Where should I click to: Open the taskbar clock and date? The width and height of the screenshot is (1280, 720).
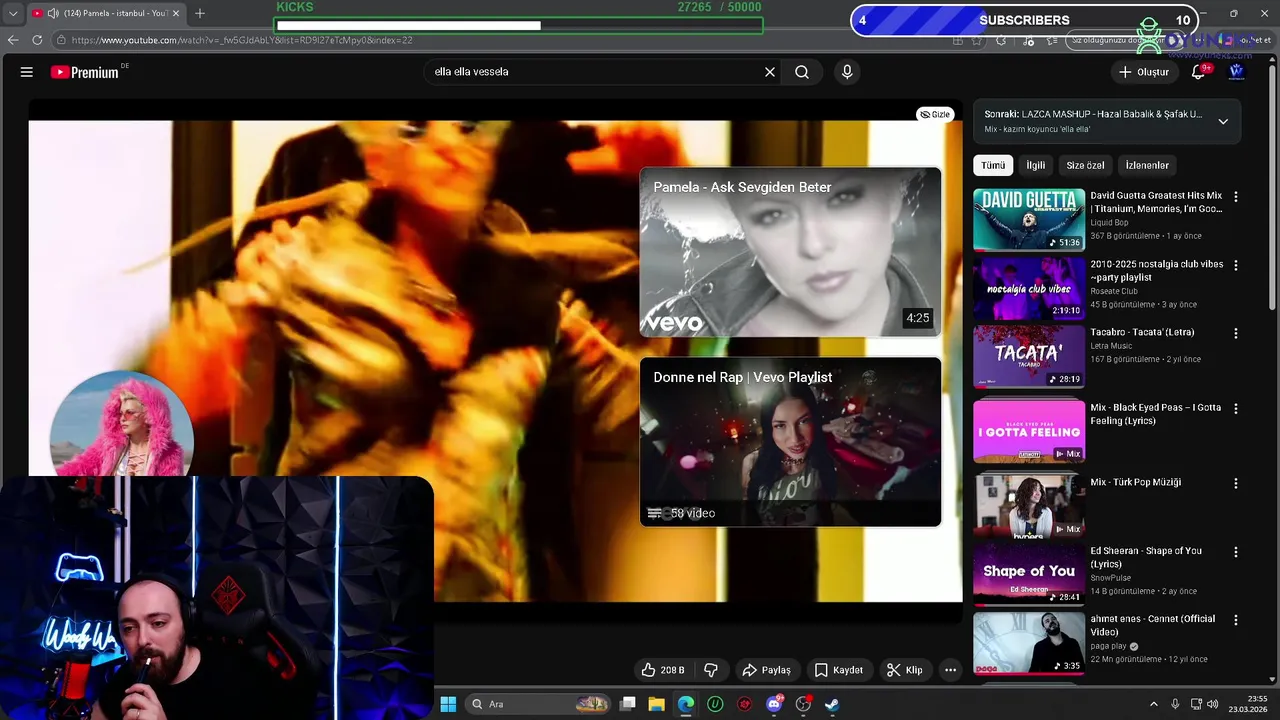(x=1249, y=704)
